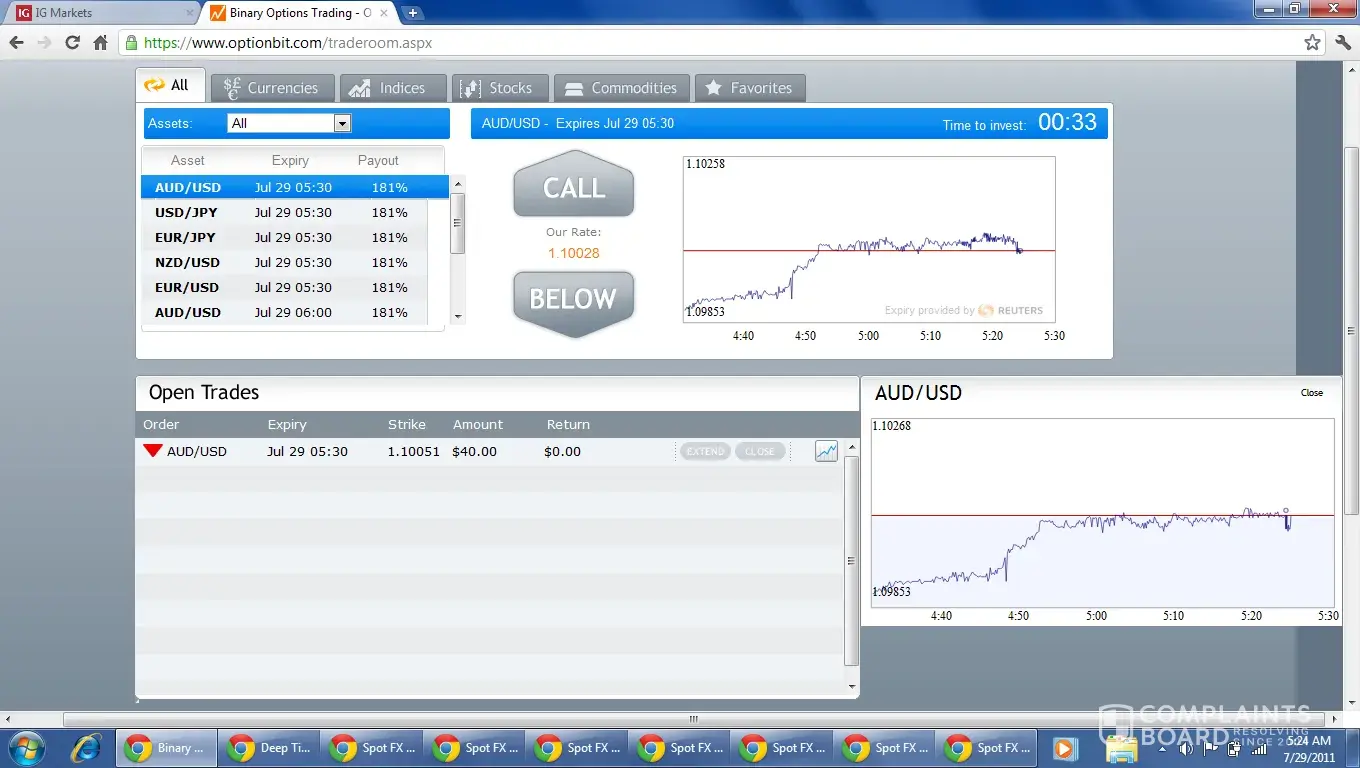Click the browser reload icon
The image size is (1360, 768).
click(72, 43)
